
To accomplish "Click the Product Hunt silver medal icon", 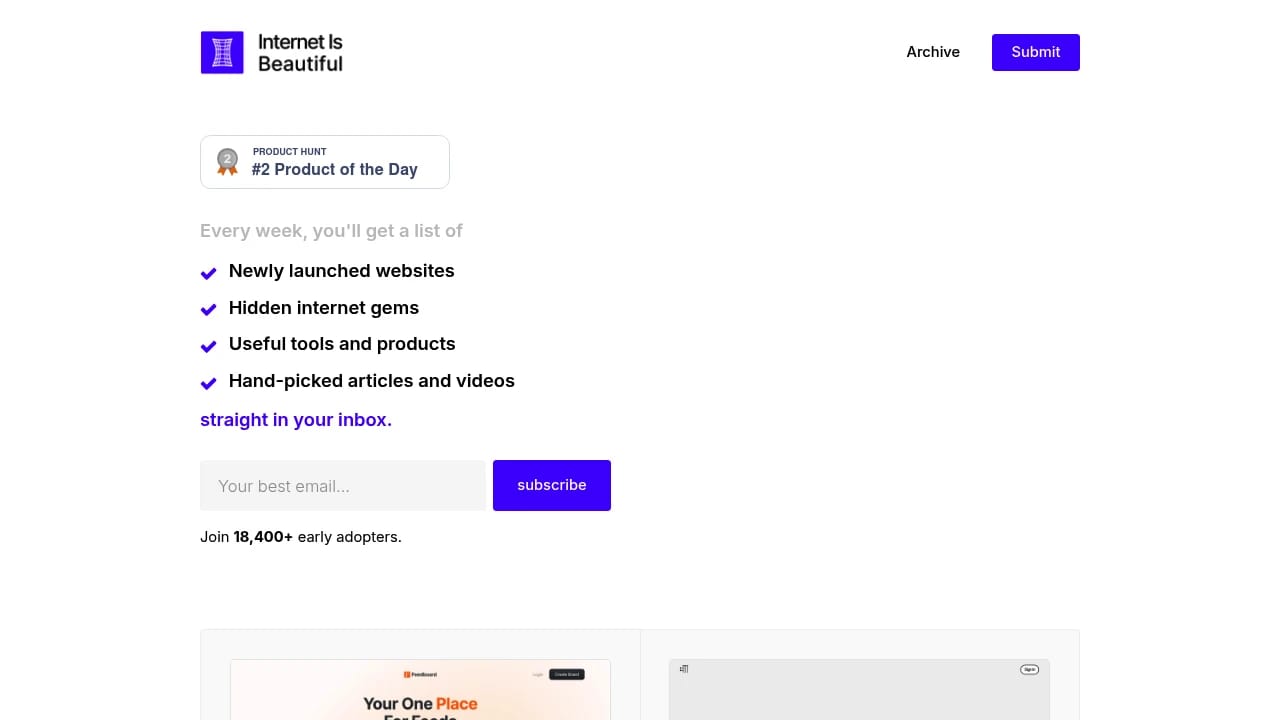I will (227, 161).
